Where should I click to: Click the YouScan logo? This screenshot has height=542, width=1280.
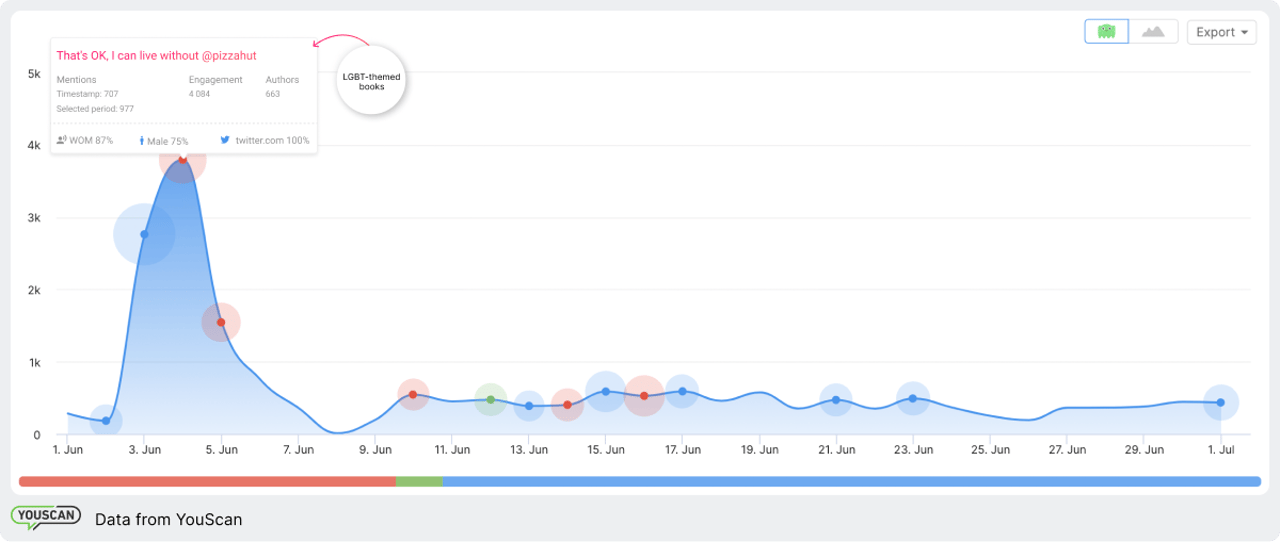point(45,517)
